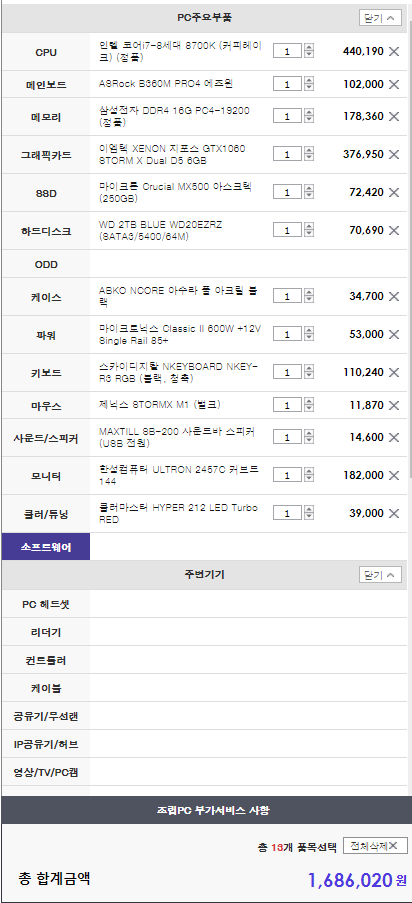Viewport: 412px width, 903px height.
Task: Choose the PC 헤드셋 category
Action: [46, 604]
